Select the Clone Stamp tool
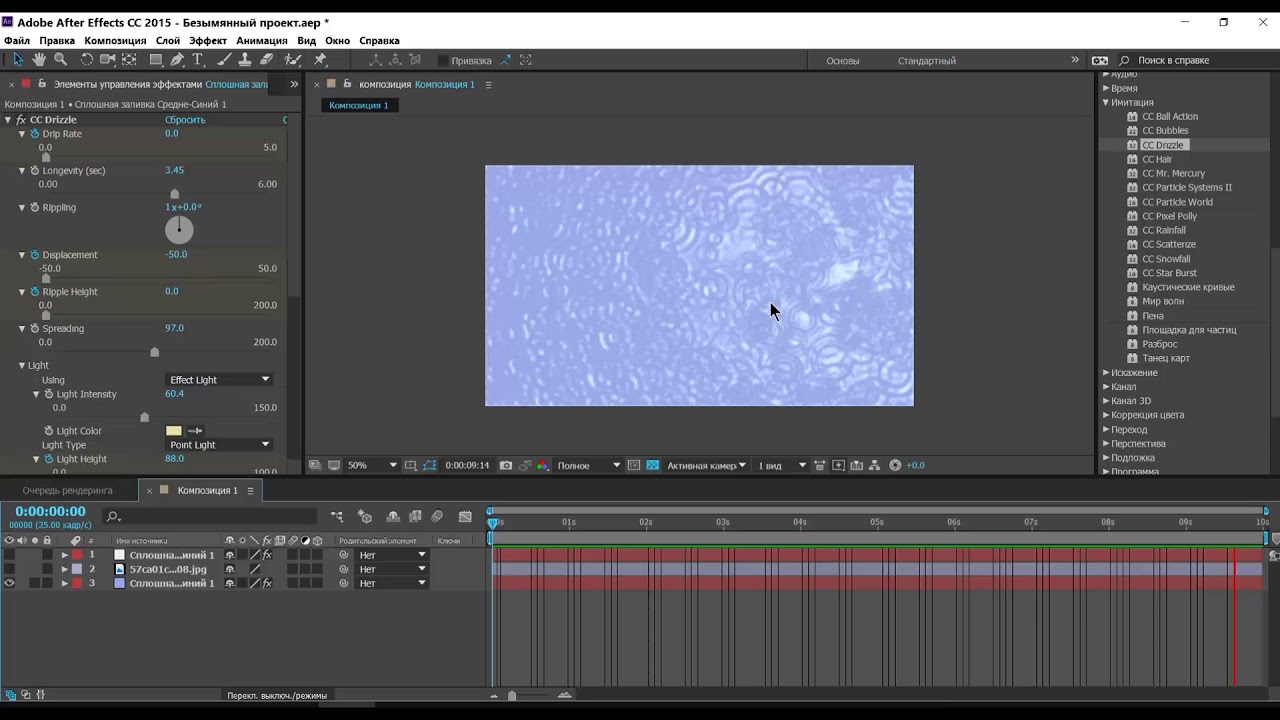This screenshot has height=720, width=1280. (x=245, y=60)
